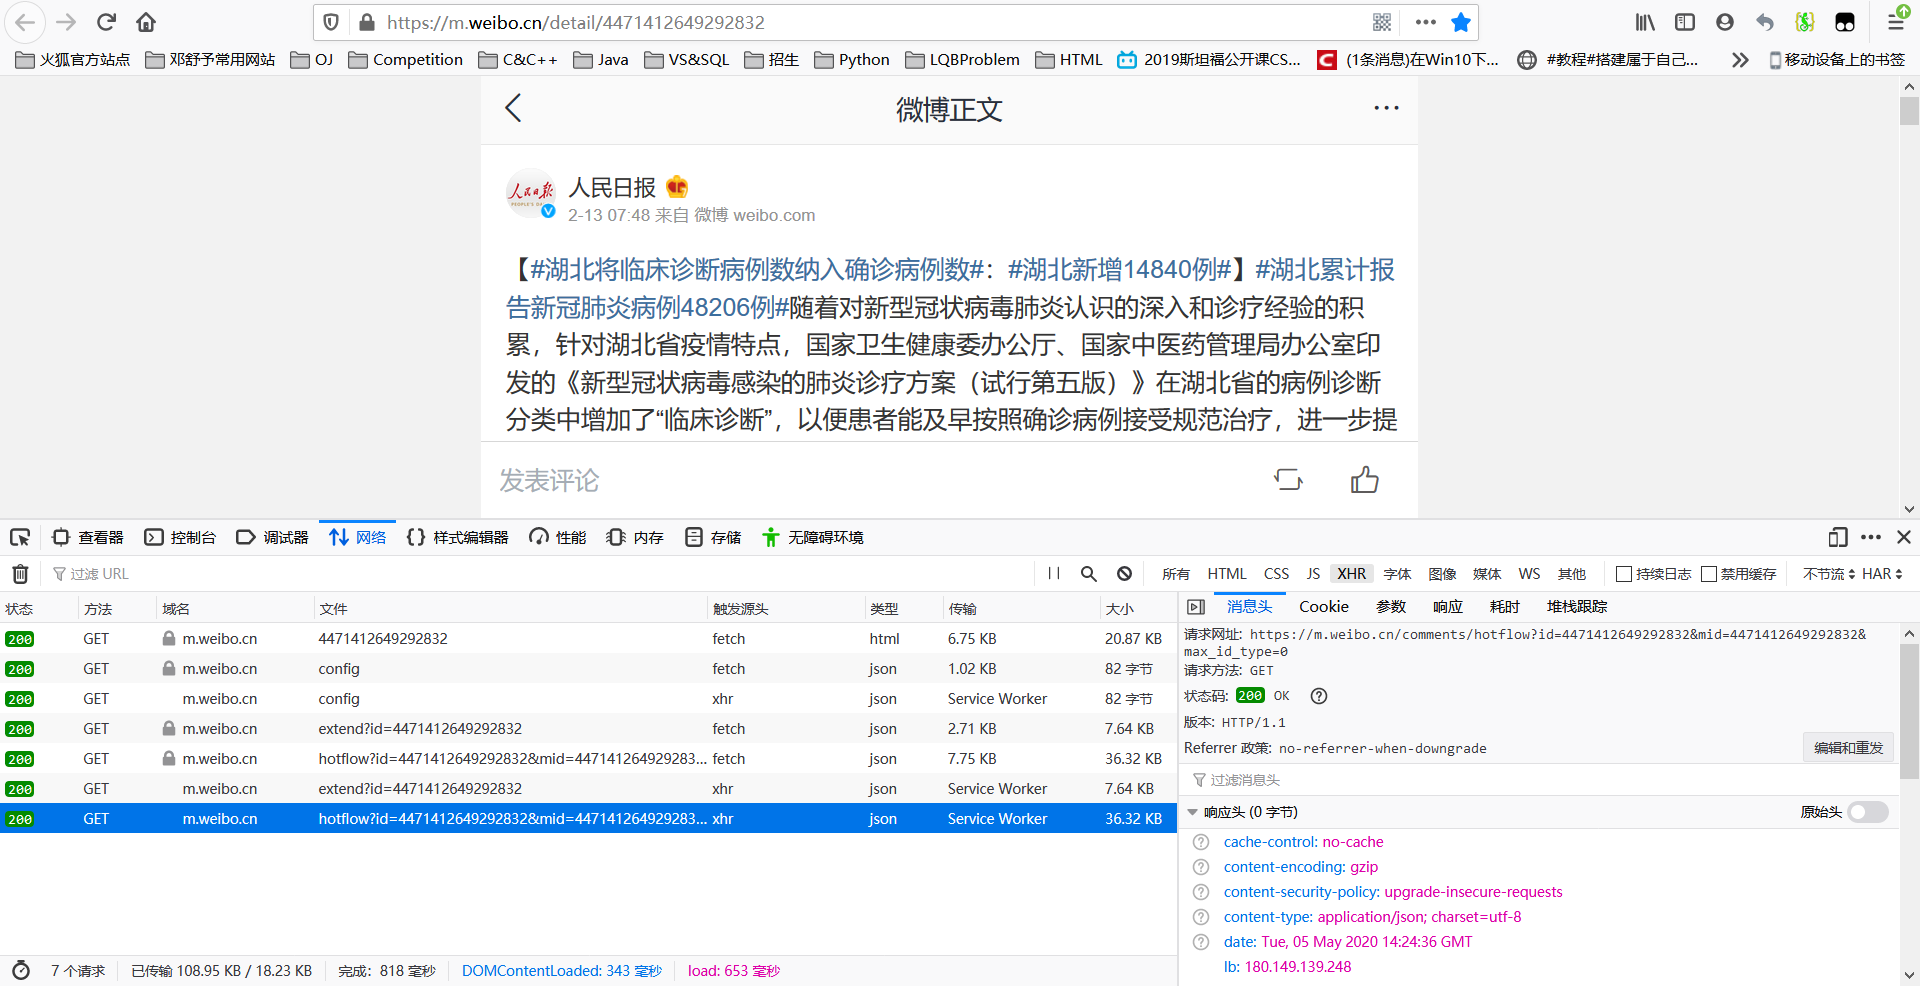Open the 调试器 (Debugger) panel
Screen dimensions: 1920x986
(x=271, y=537)
